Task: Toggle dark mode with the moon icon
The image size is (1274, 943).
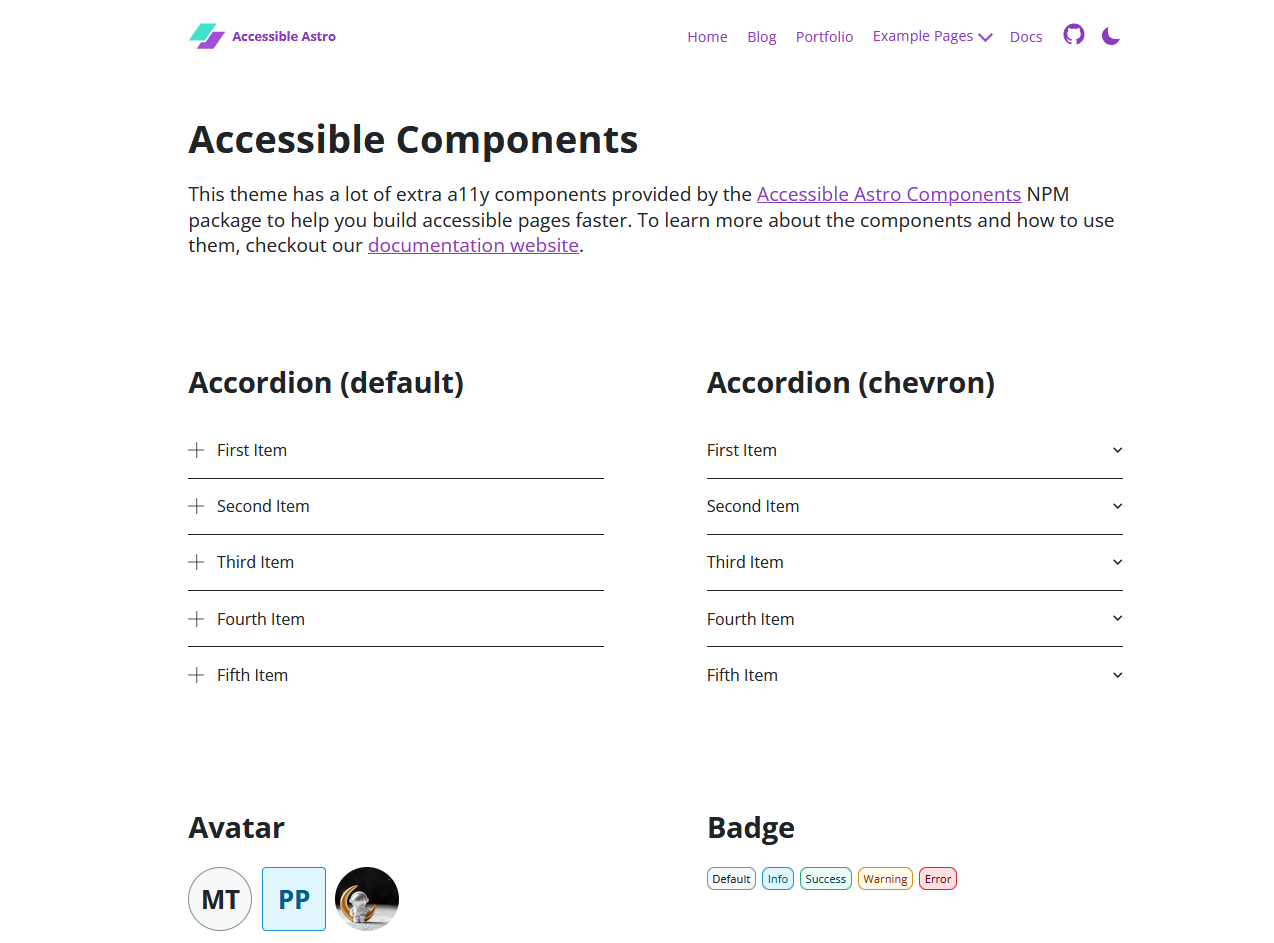Action: click(1110, 35)
